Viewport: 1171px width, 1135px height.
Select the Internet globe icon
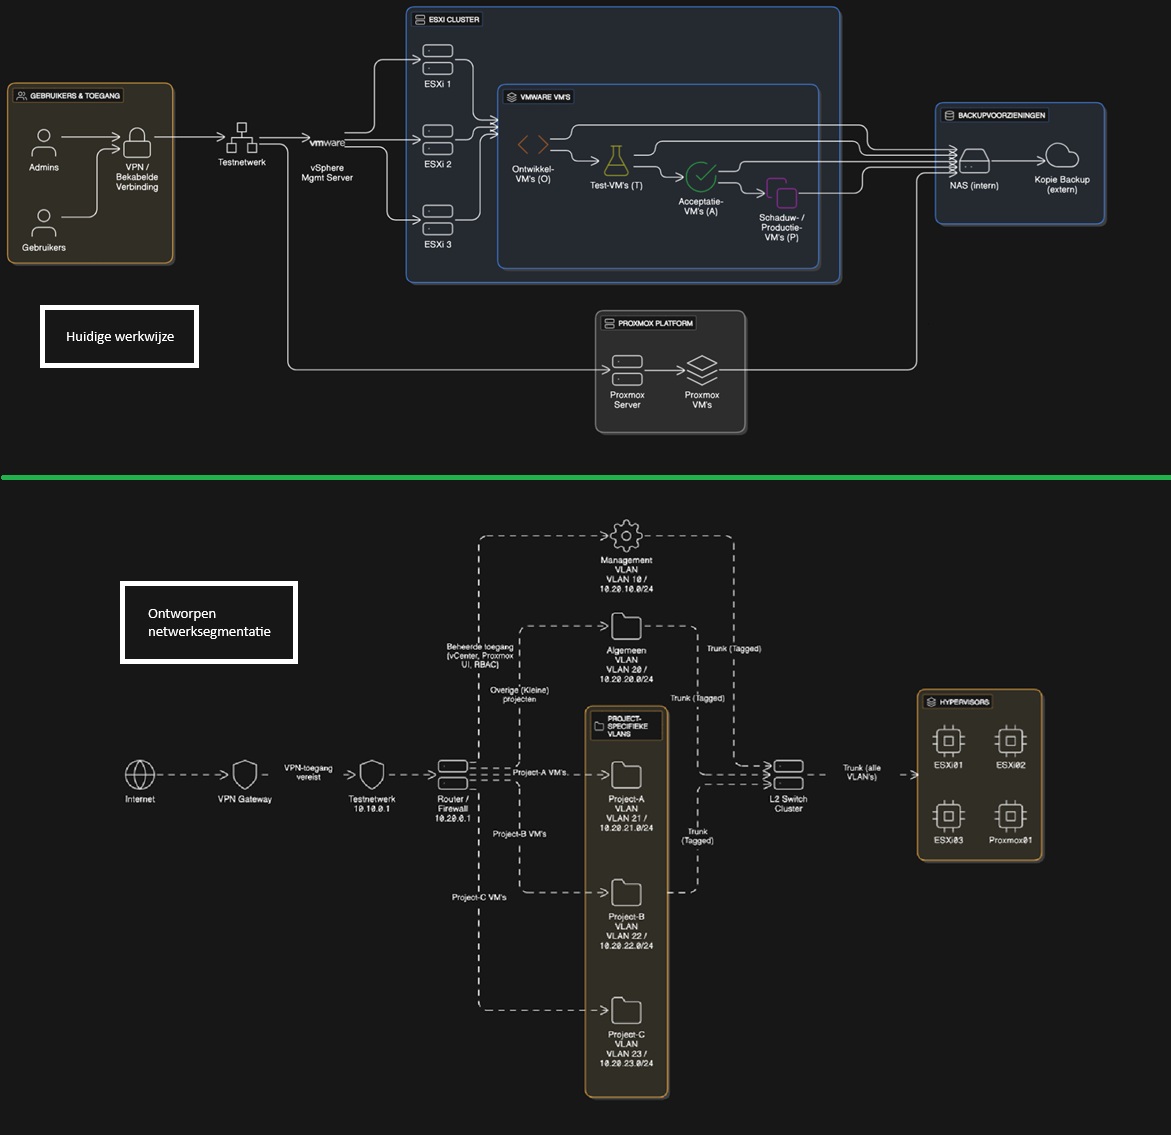coord(140,774)
